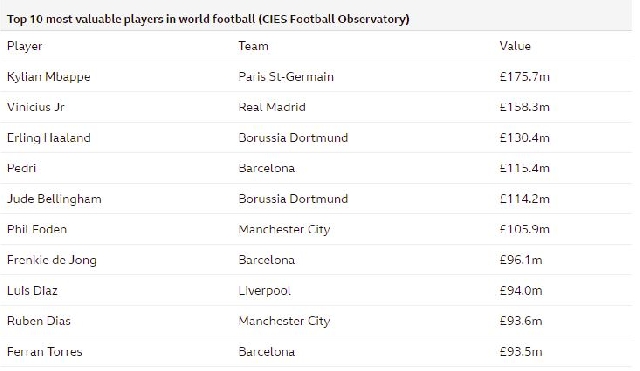Screen dimensions: 640x371
Task: Select the £94.0m value cell
Action: click(x=521, y=291)
